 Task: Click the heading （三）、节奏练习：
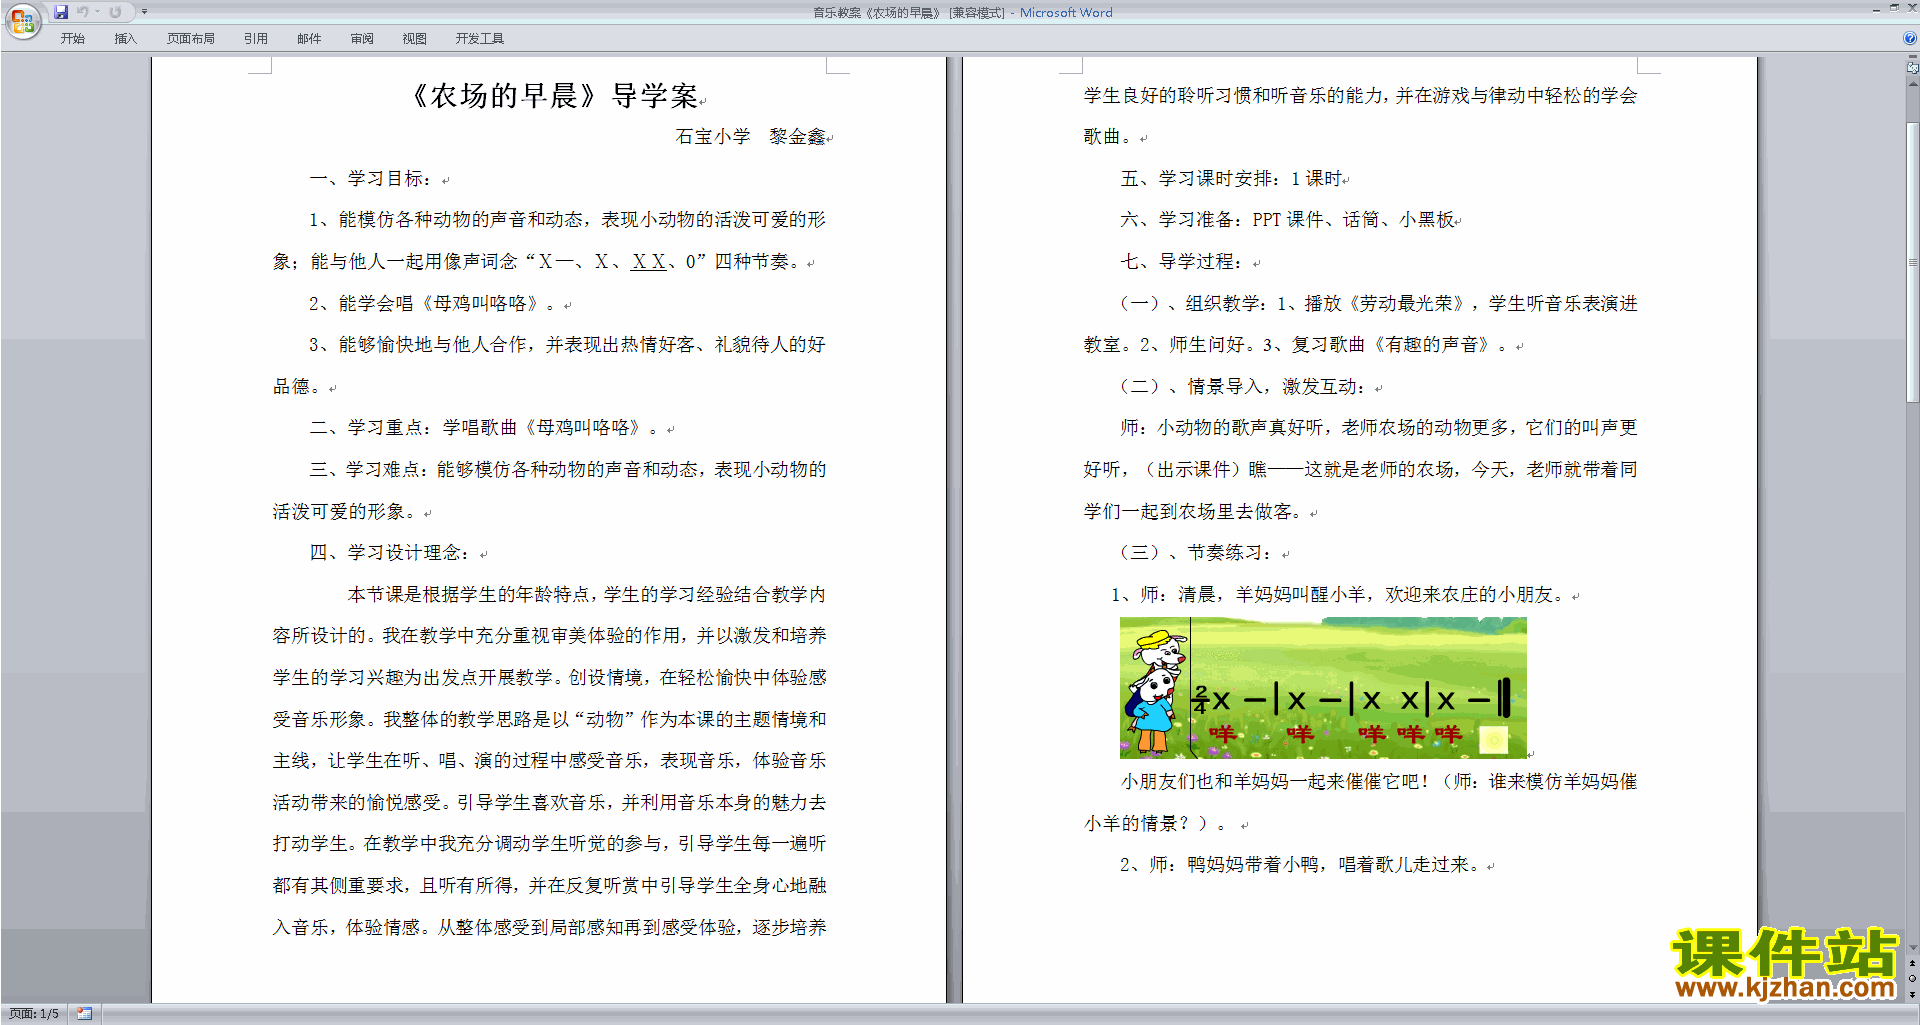pos(1196,553)
